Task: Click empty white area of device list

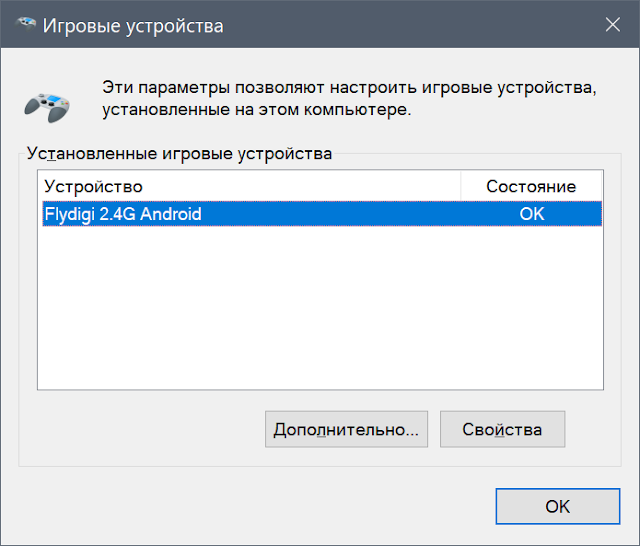Action: tap(320, 307)
